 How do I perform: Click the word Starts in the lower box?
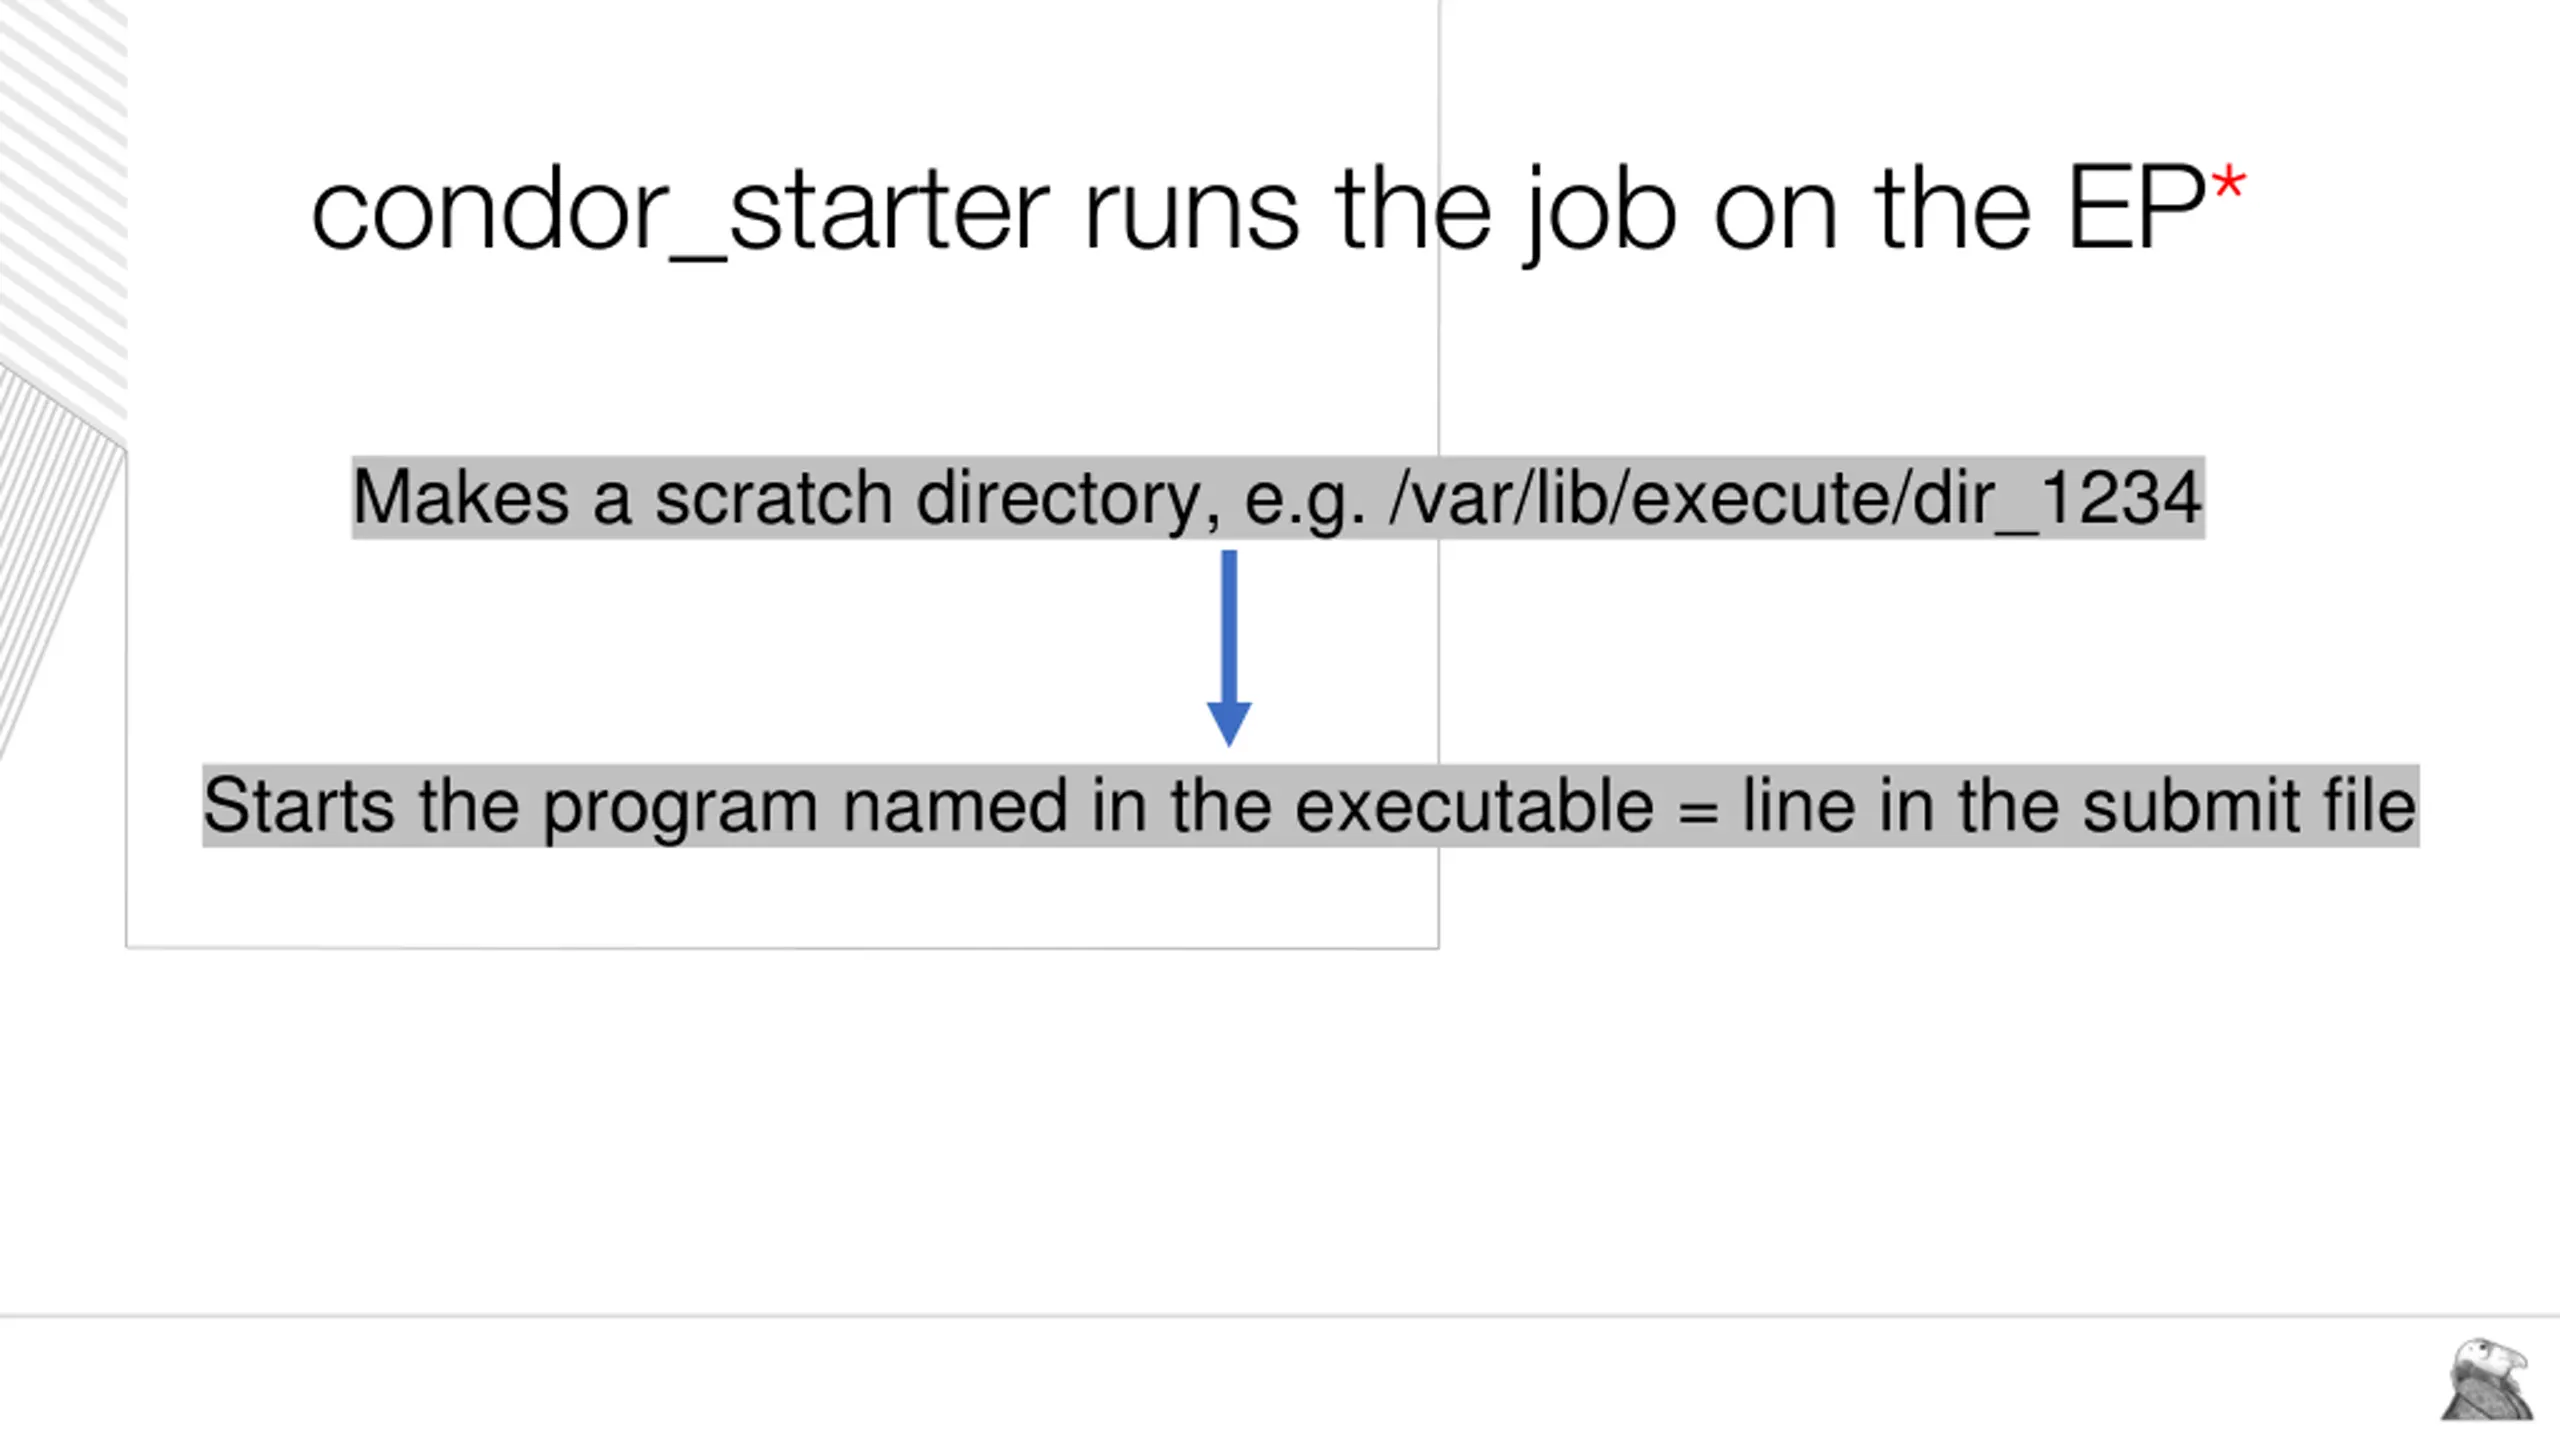tap(298, 805)
